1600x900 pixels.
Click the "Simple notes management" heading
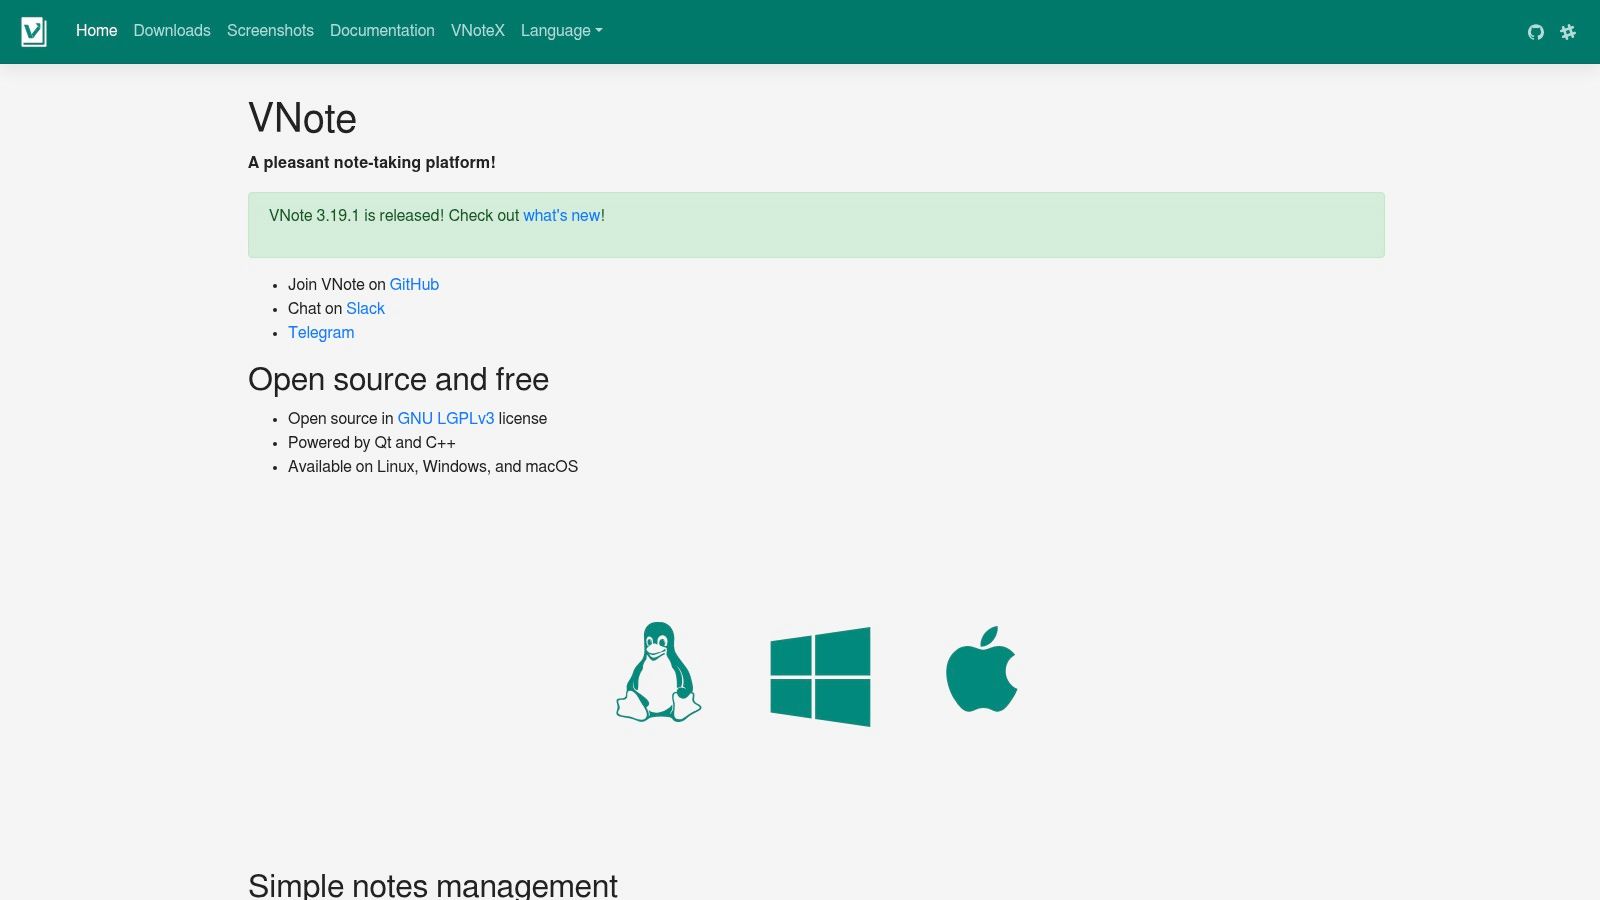click(433, 886)
